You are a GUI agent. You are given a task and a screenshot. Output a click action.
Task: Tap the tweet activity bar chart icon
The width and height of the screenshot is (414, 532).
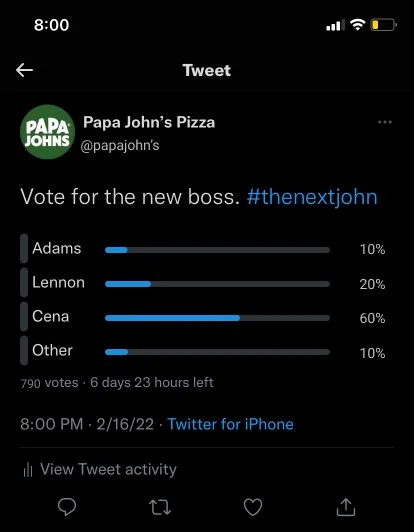(x=28, y=470)
